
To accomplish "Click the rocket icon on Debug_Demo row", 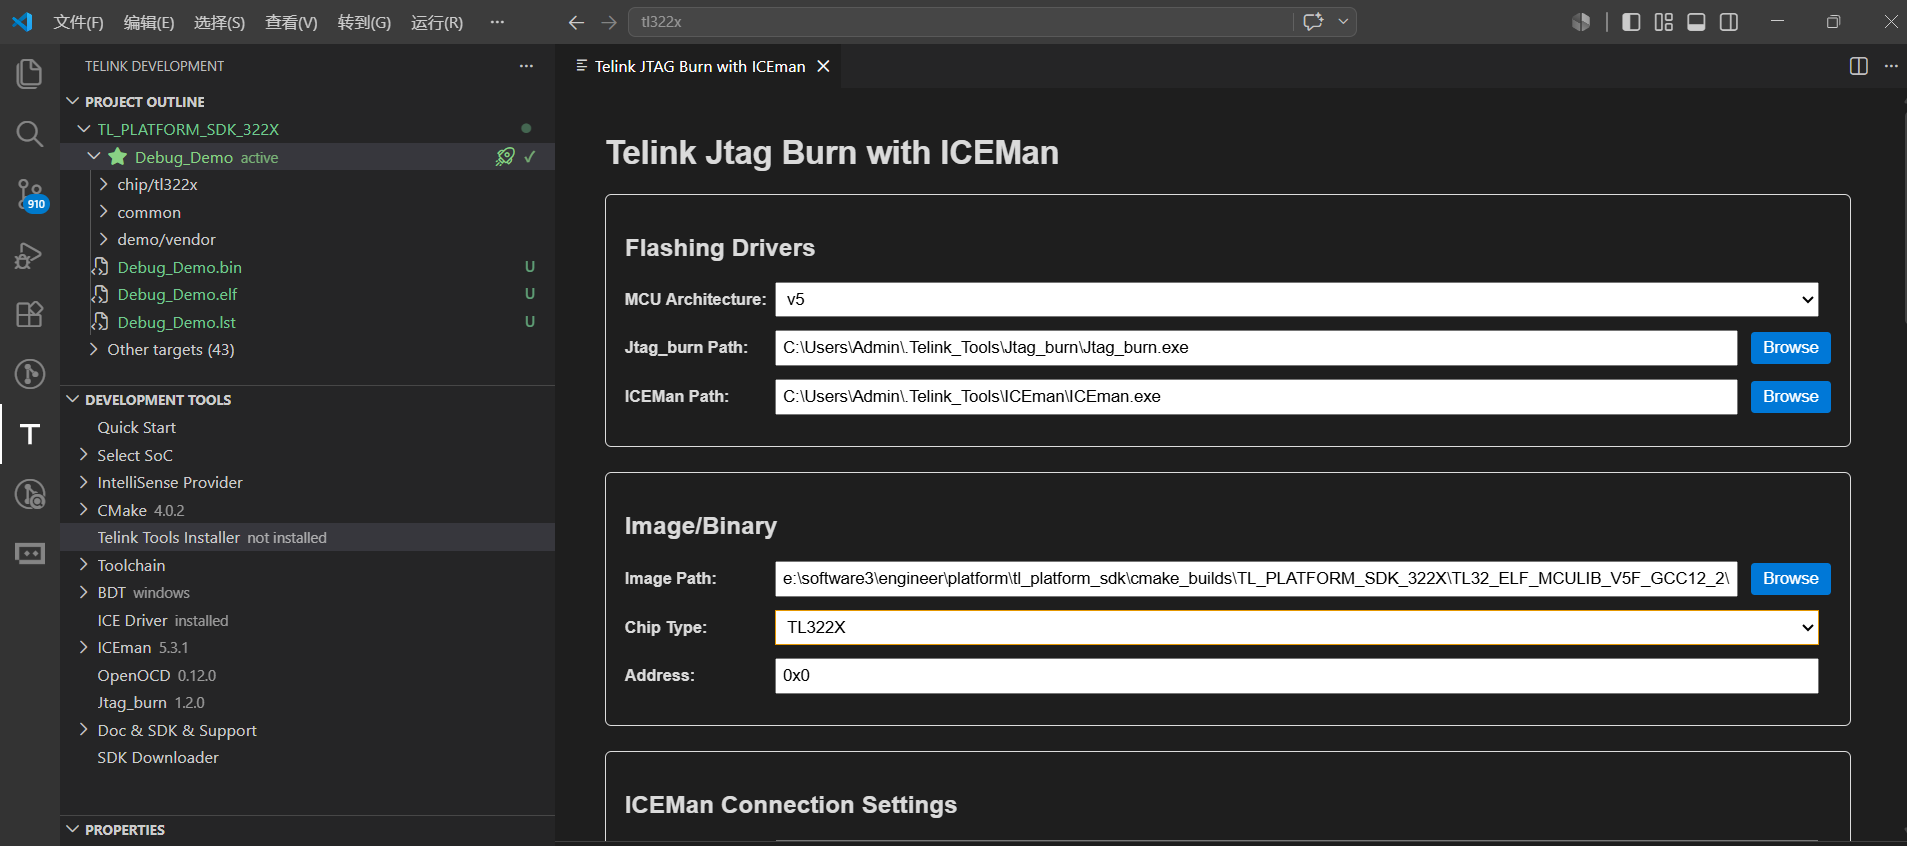I will [505, 157].
